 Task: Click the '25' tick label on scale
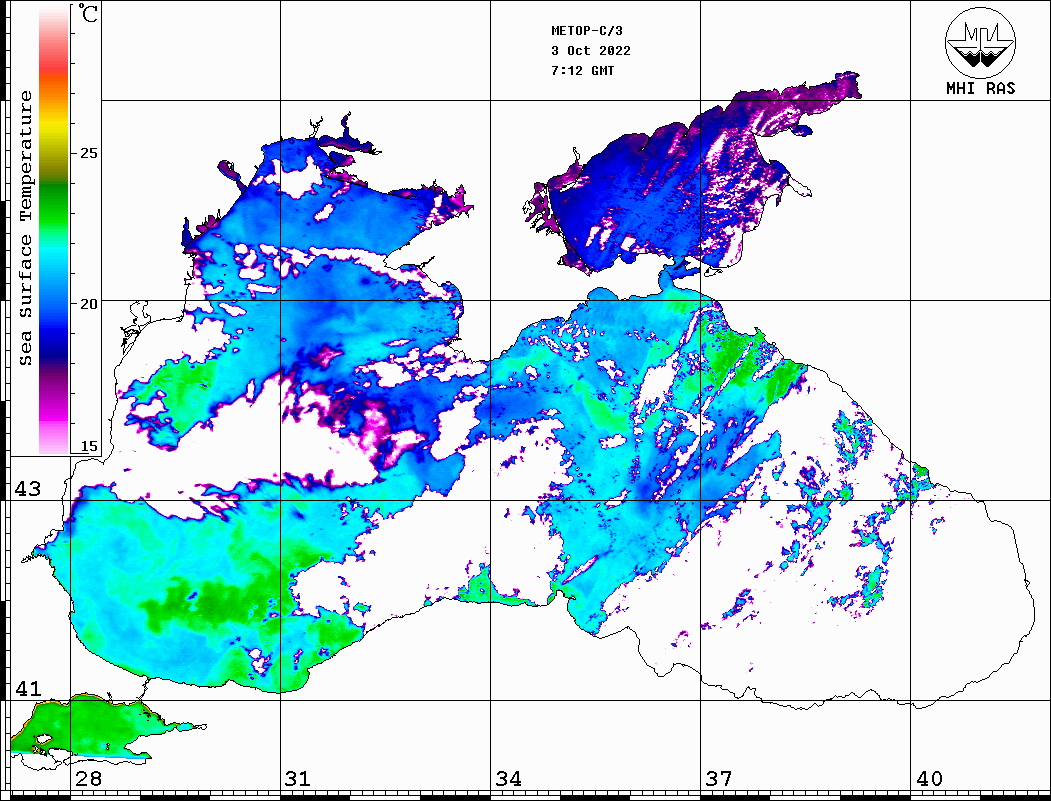click(x=88, y=153)
